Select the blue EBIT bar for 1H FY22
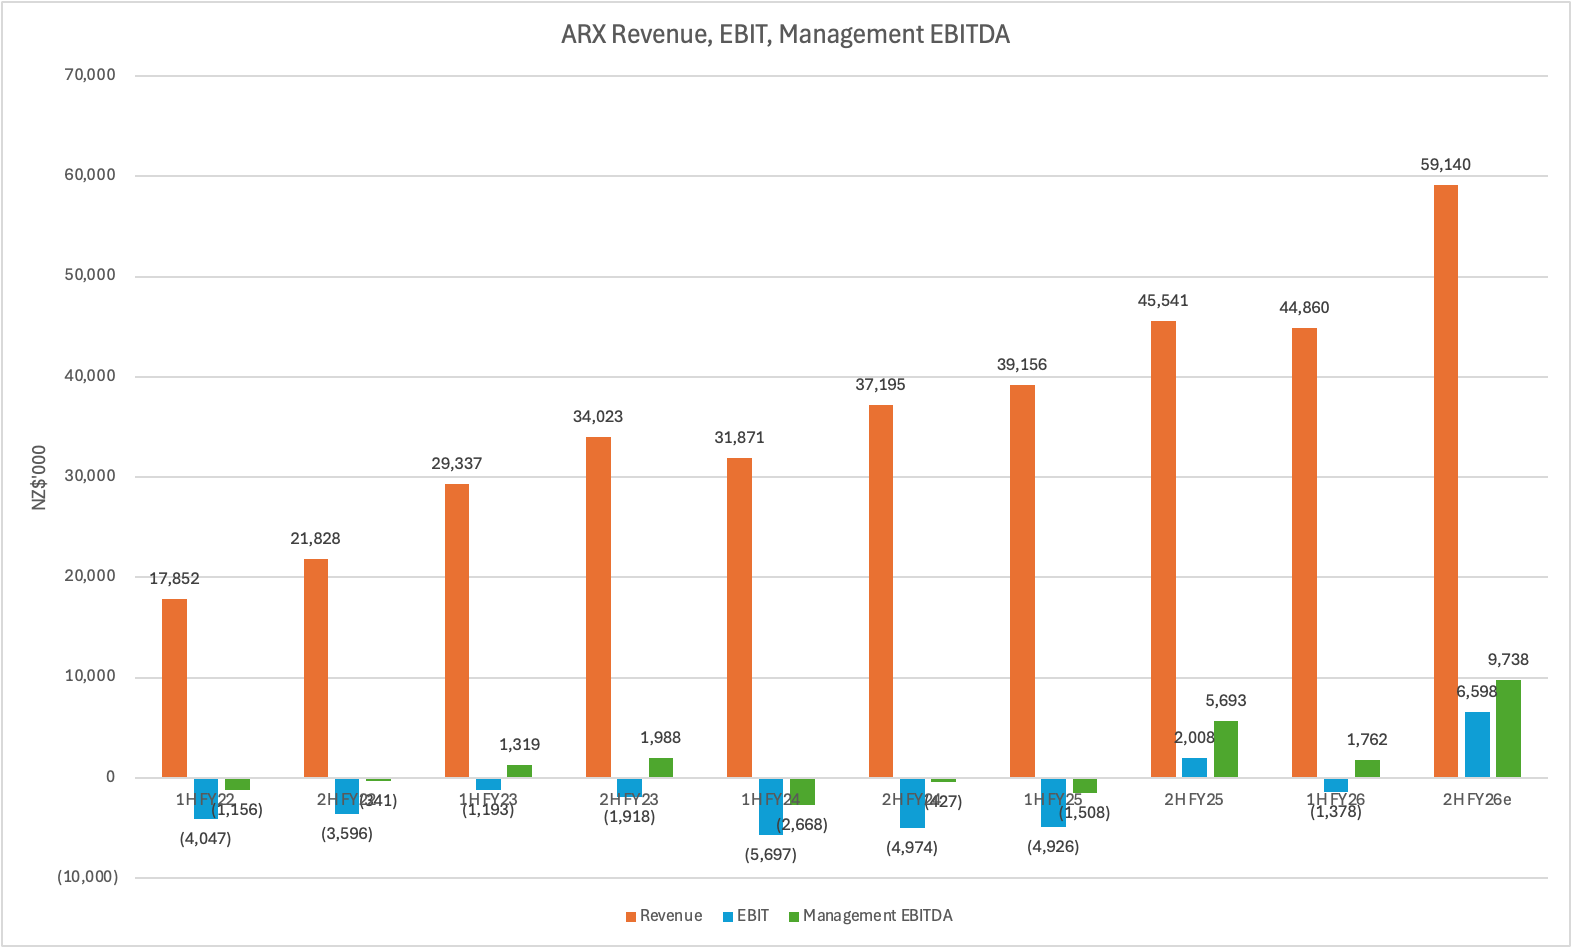This screenshot has height=948, width=1572. [x=205, y=798]
